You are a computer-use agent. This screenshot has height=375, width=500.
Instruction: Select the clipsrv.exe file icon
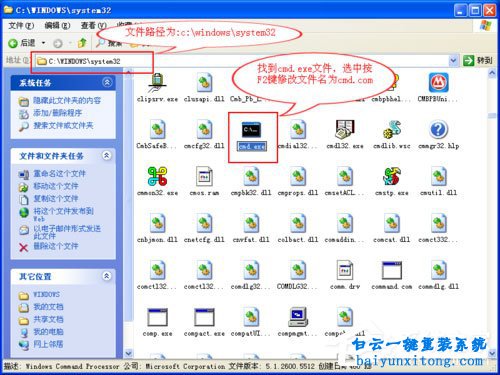pos(157,83)
